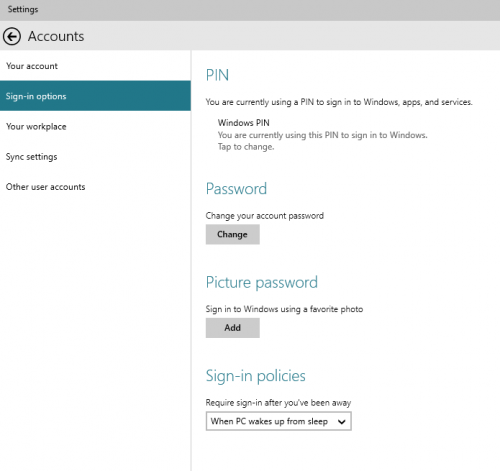
Task: Click the PIN section heading
Action: point(217,75)
